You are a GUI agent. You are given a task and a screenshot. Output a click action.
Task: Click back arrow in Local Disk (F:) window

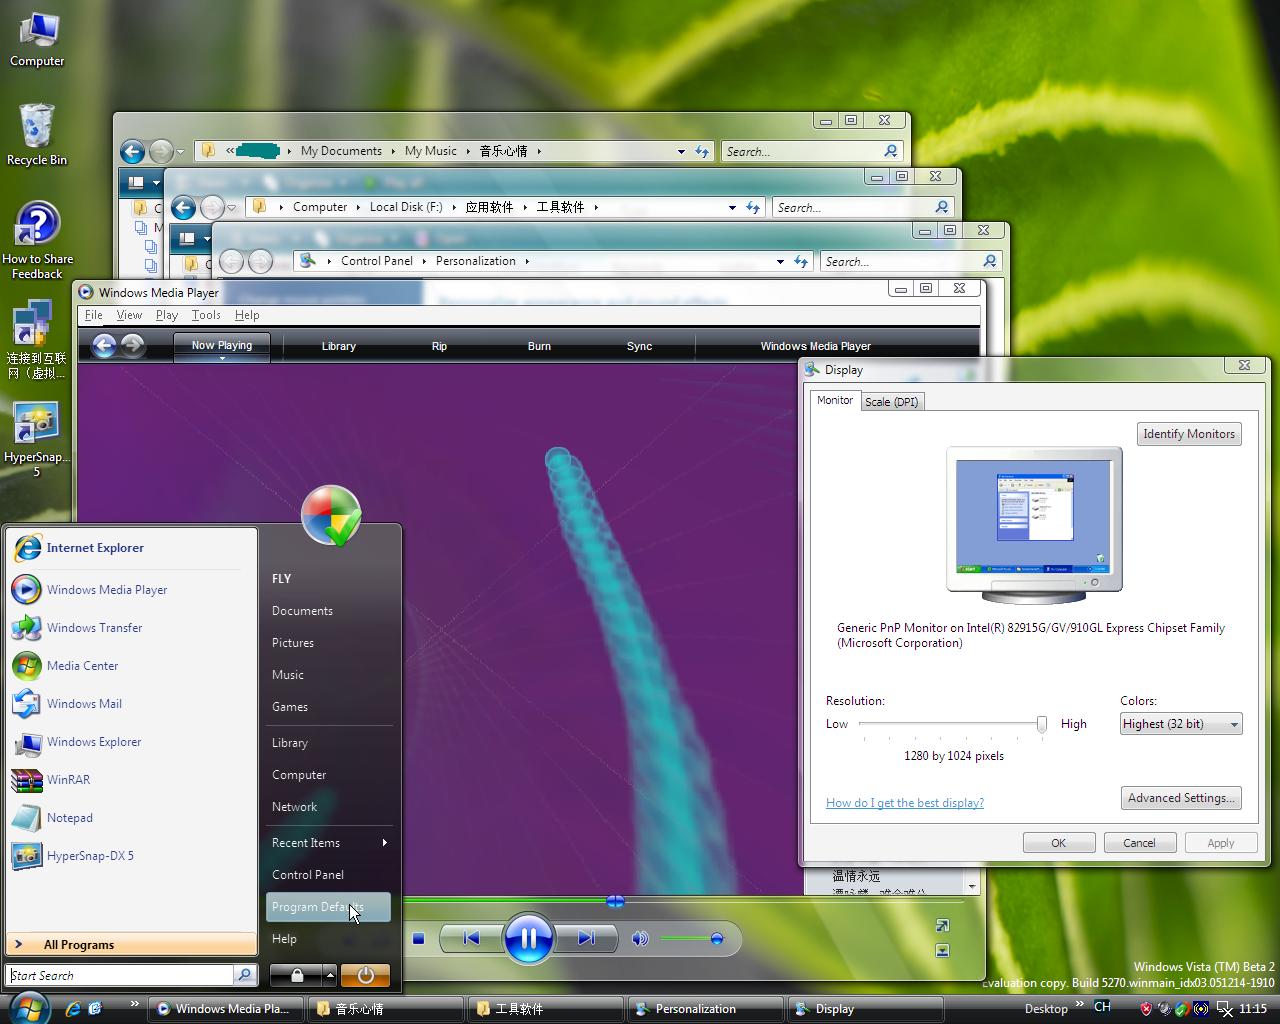tap(183, 207)
